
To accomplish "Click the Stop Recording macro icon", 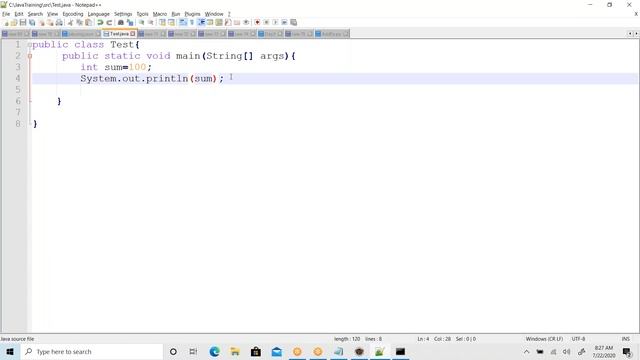I will pyautogui.click(x=266, y=22).
